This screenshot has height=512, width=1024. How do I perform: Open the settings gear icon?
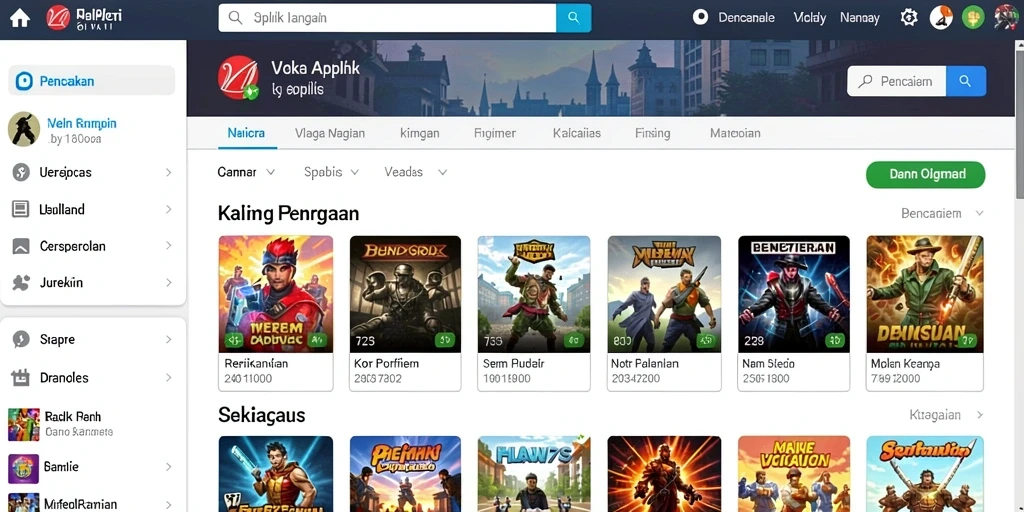(908, 18)
